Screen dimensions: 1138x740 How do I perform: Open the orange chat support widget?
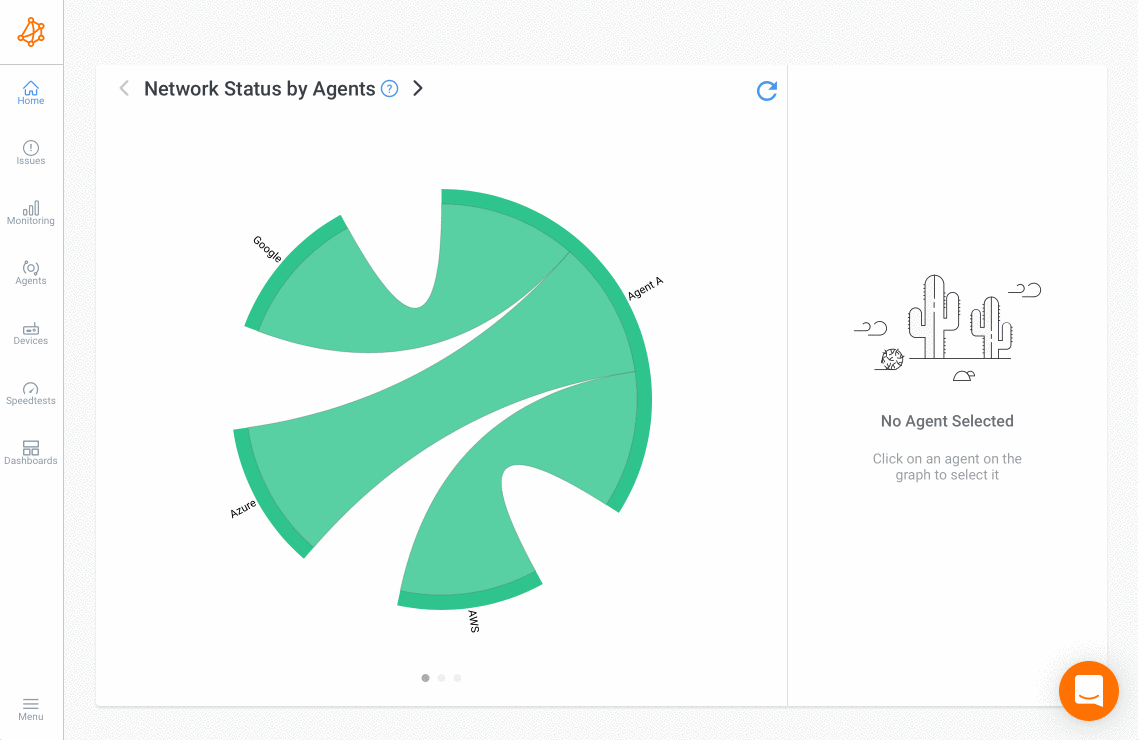point(1088,691)
